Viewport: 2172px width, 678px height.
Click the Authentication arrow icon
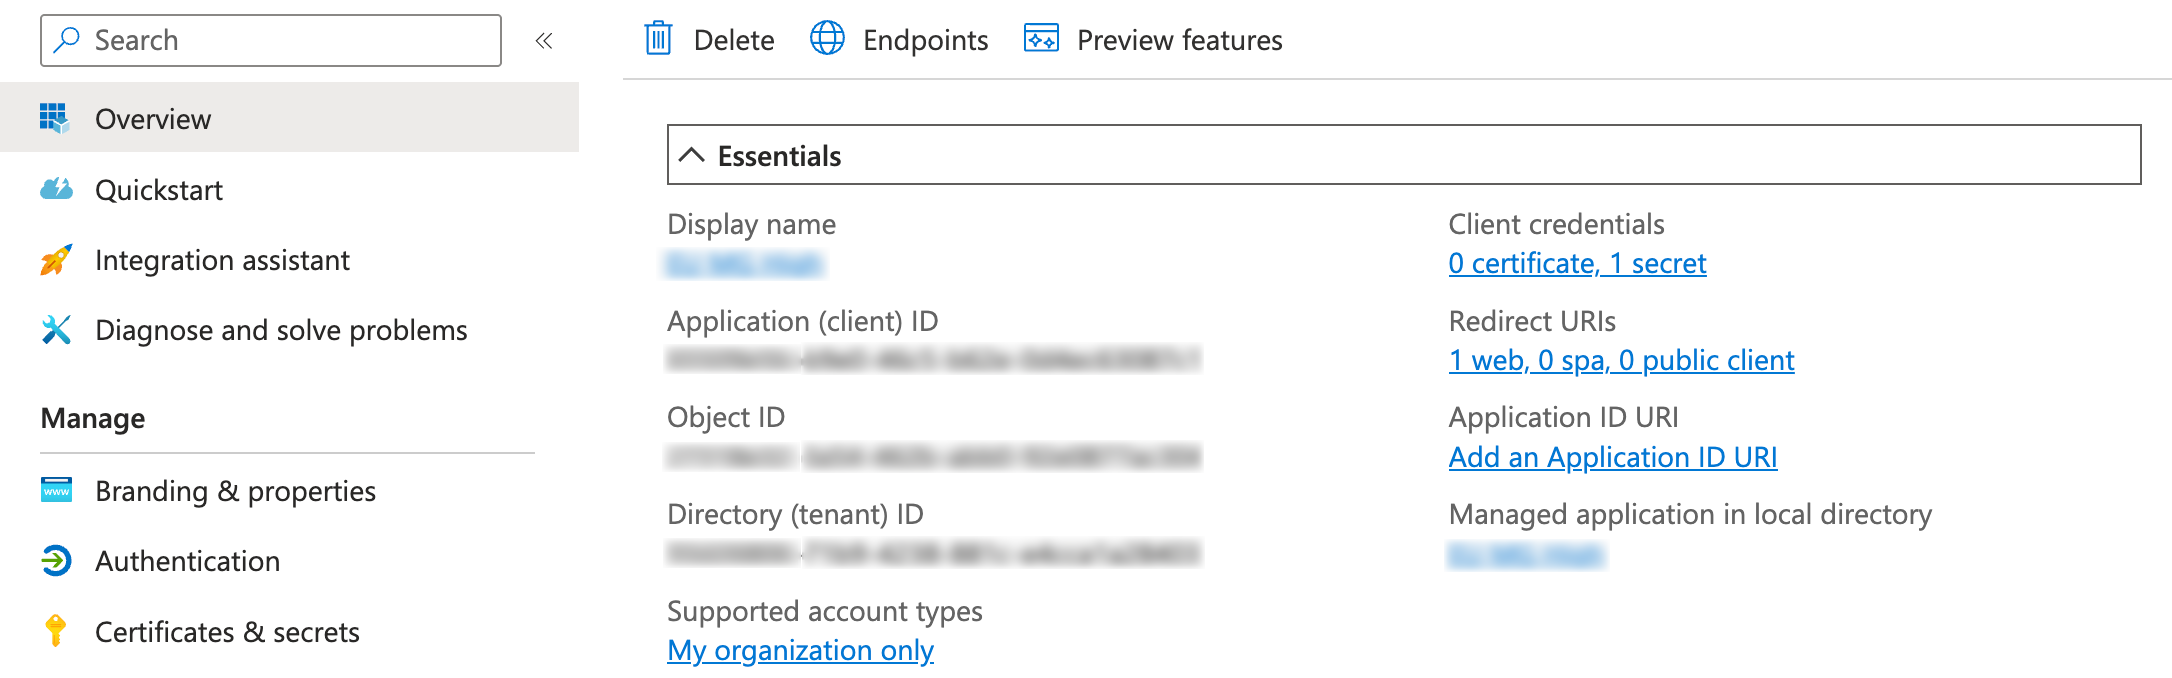pyautogui.click(x=56, y=561)
